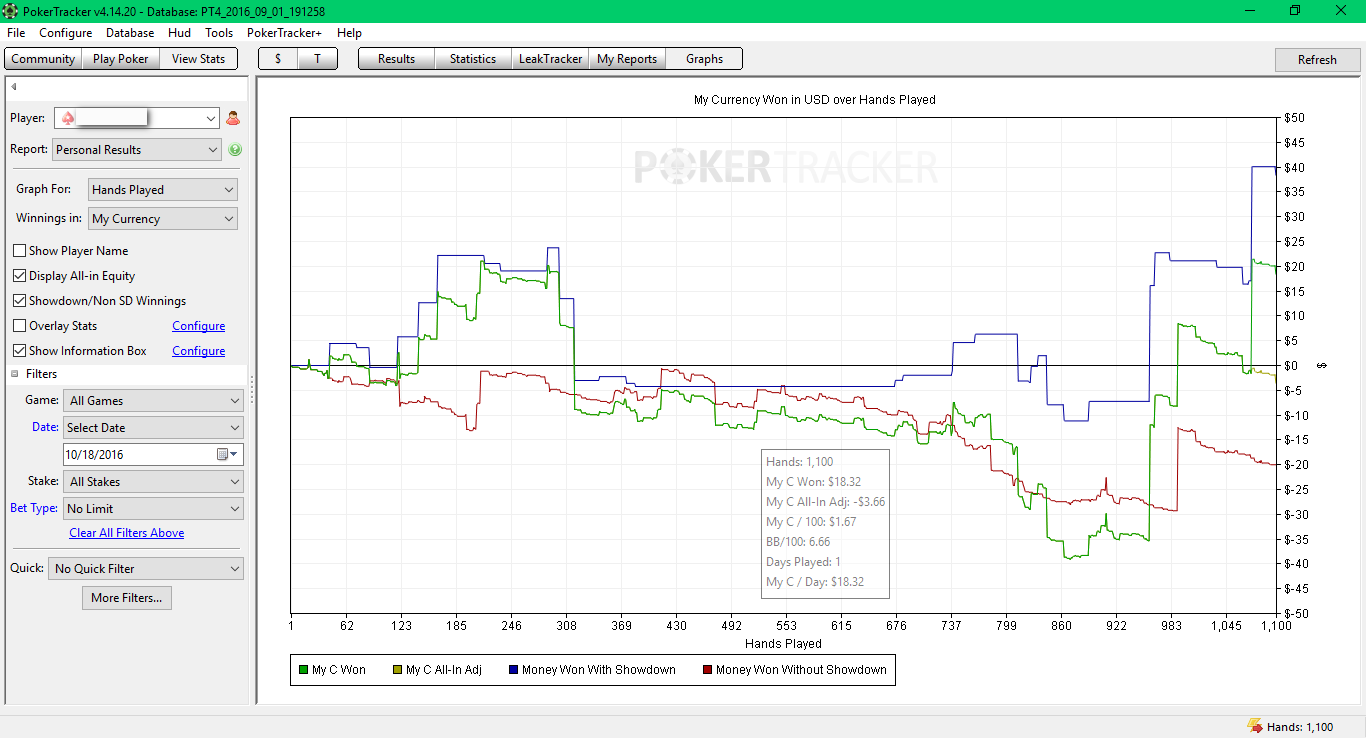Click the red player selection icon

[233, 118]
